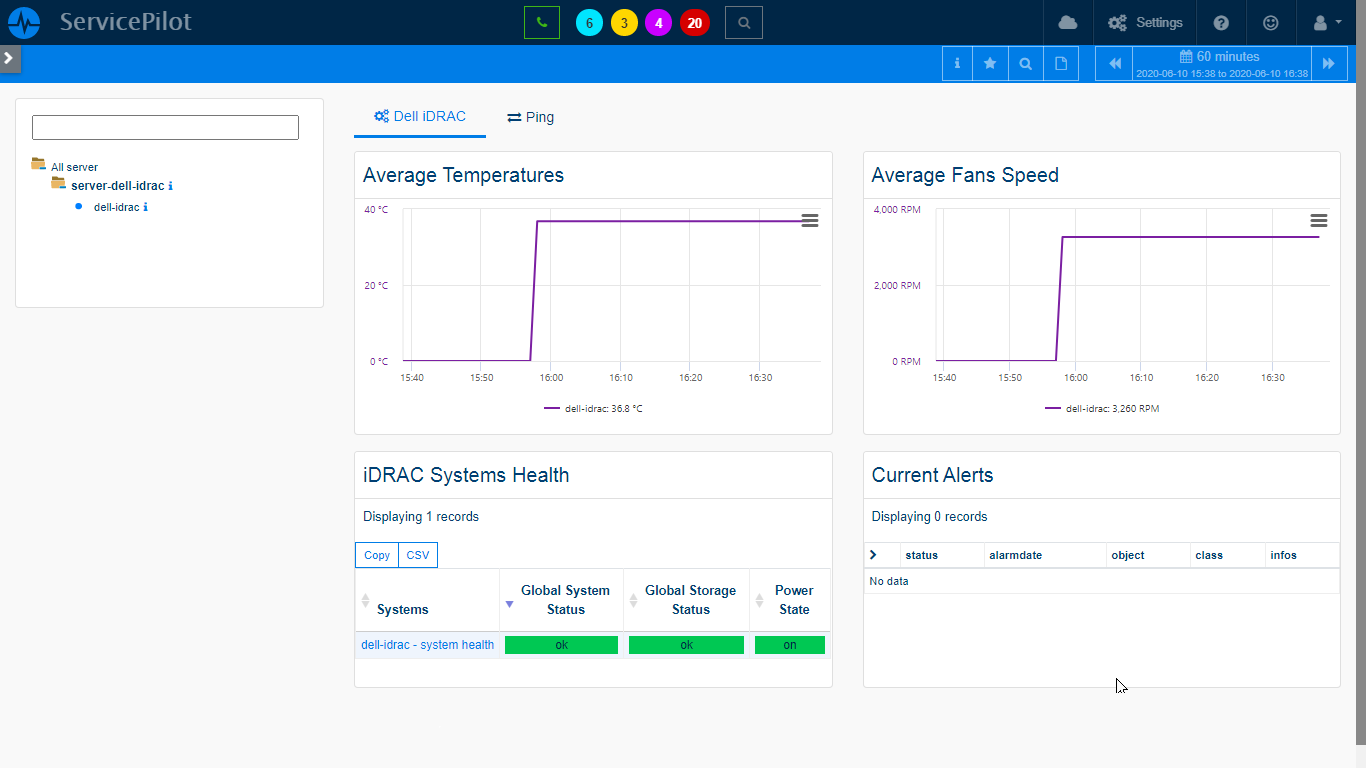
Task: Click the help question mark icon
Action: point(1220,22)
